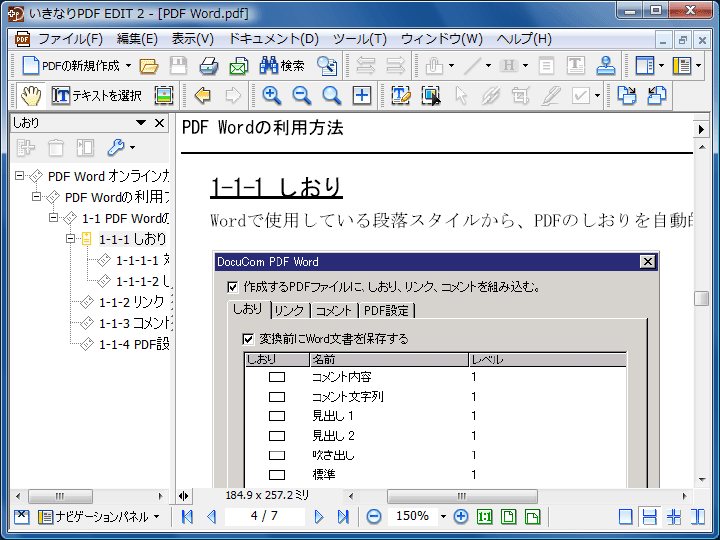This screenshot has height=540, width=720.
Task: Open the PDFの新規作成 dropdown arrow
Action: point(129,66)
